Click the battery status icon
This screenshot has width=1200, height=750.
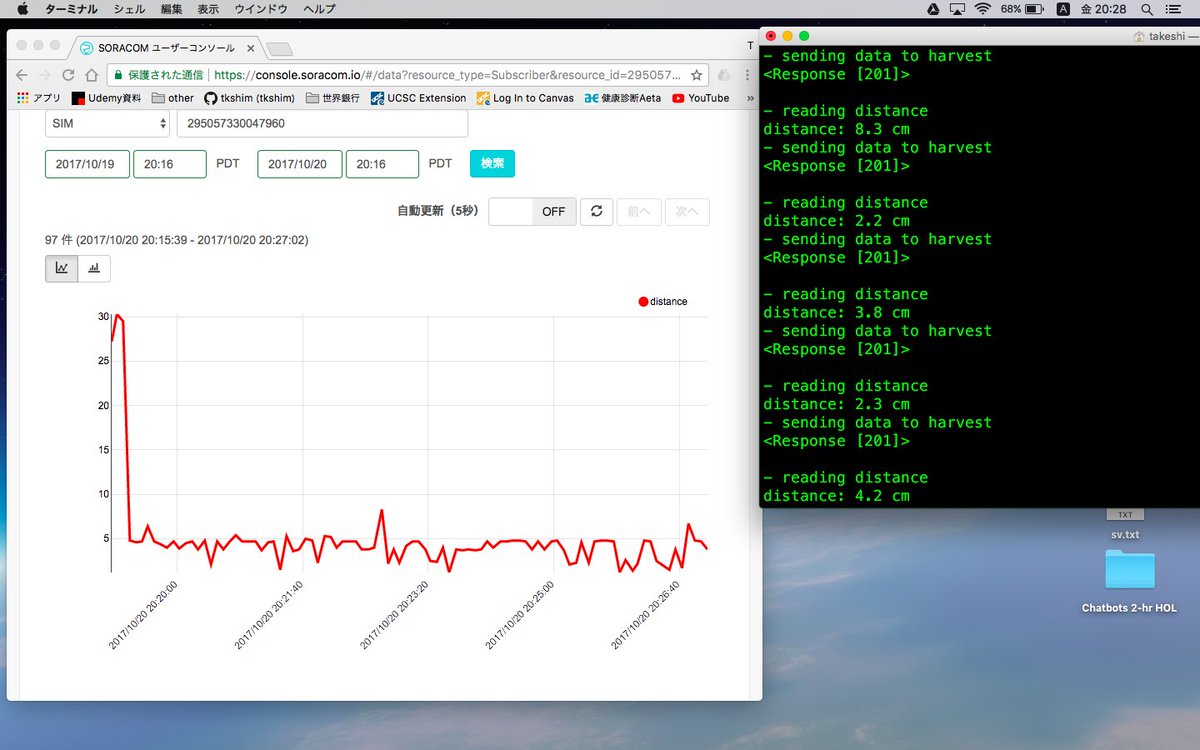tap(1036, 9)
